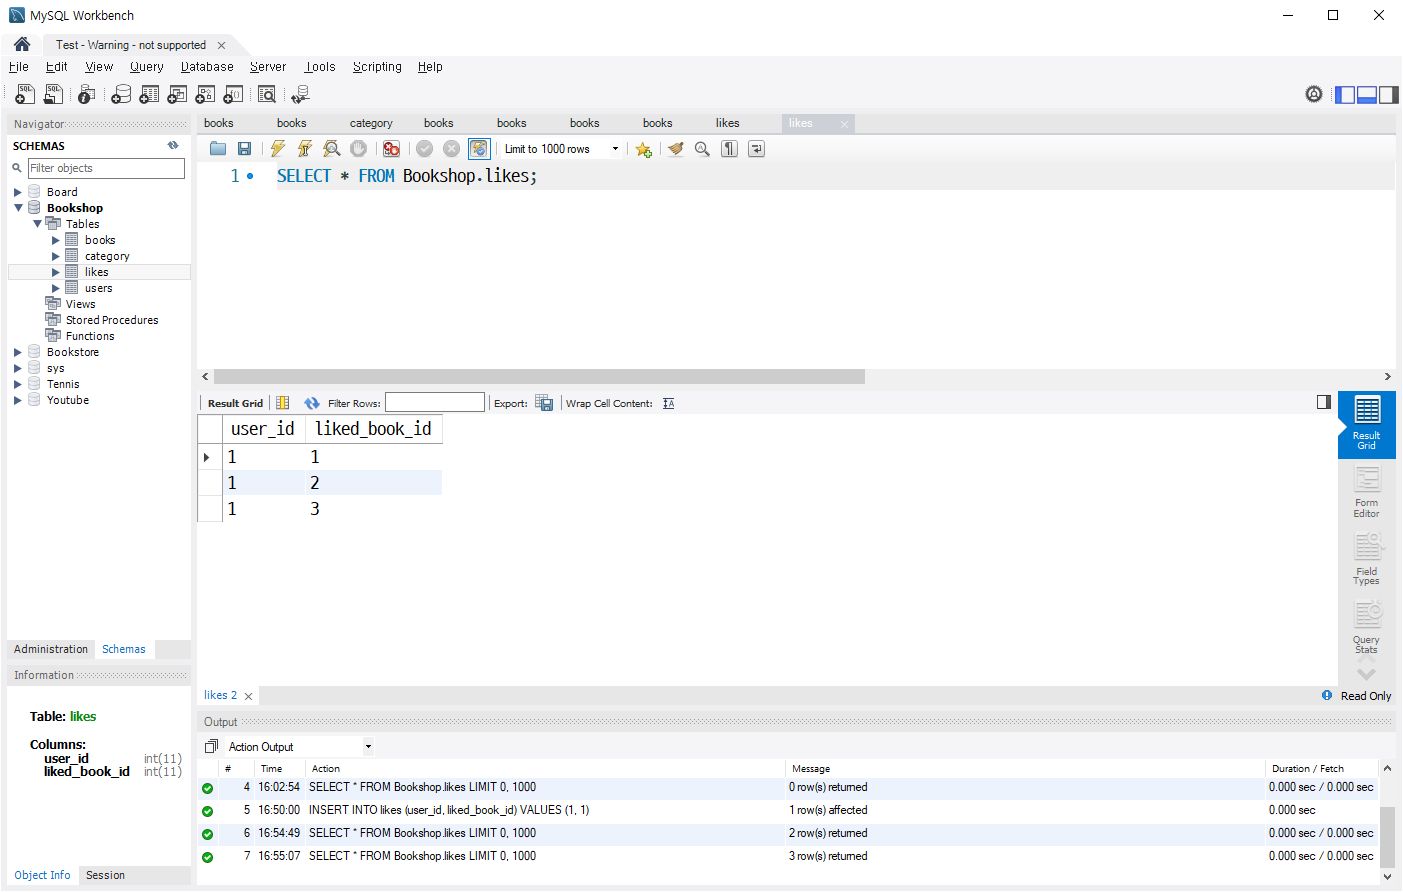The image size is (1403, 892).
Task: Create a new stored procedure
Action: click(205, 94)
